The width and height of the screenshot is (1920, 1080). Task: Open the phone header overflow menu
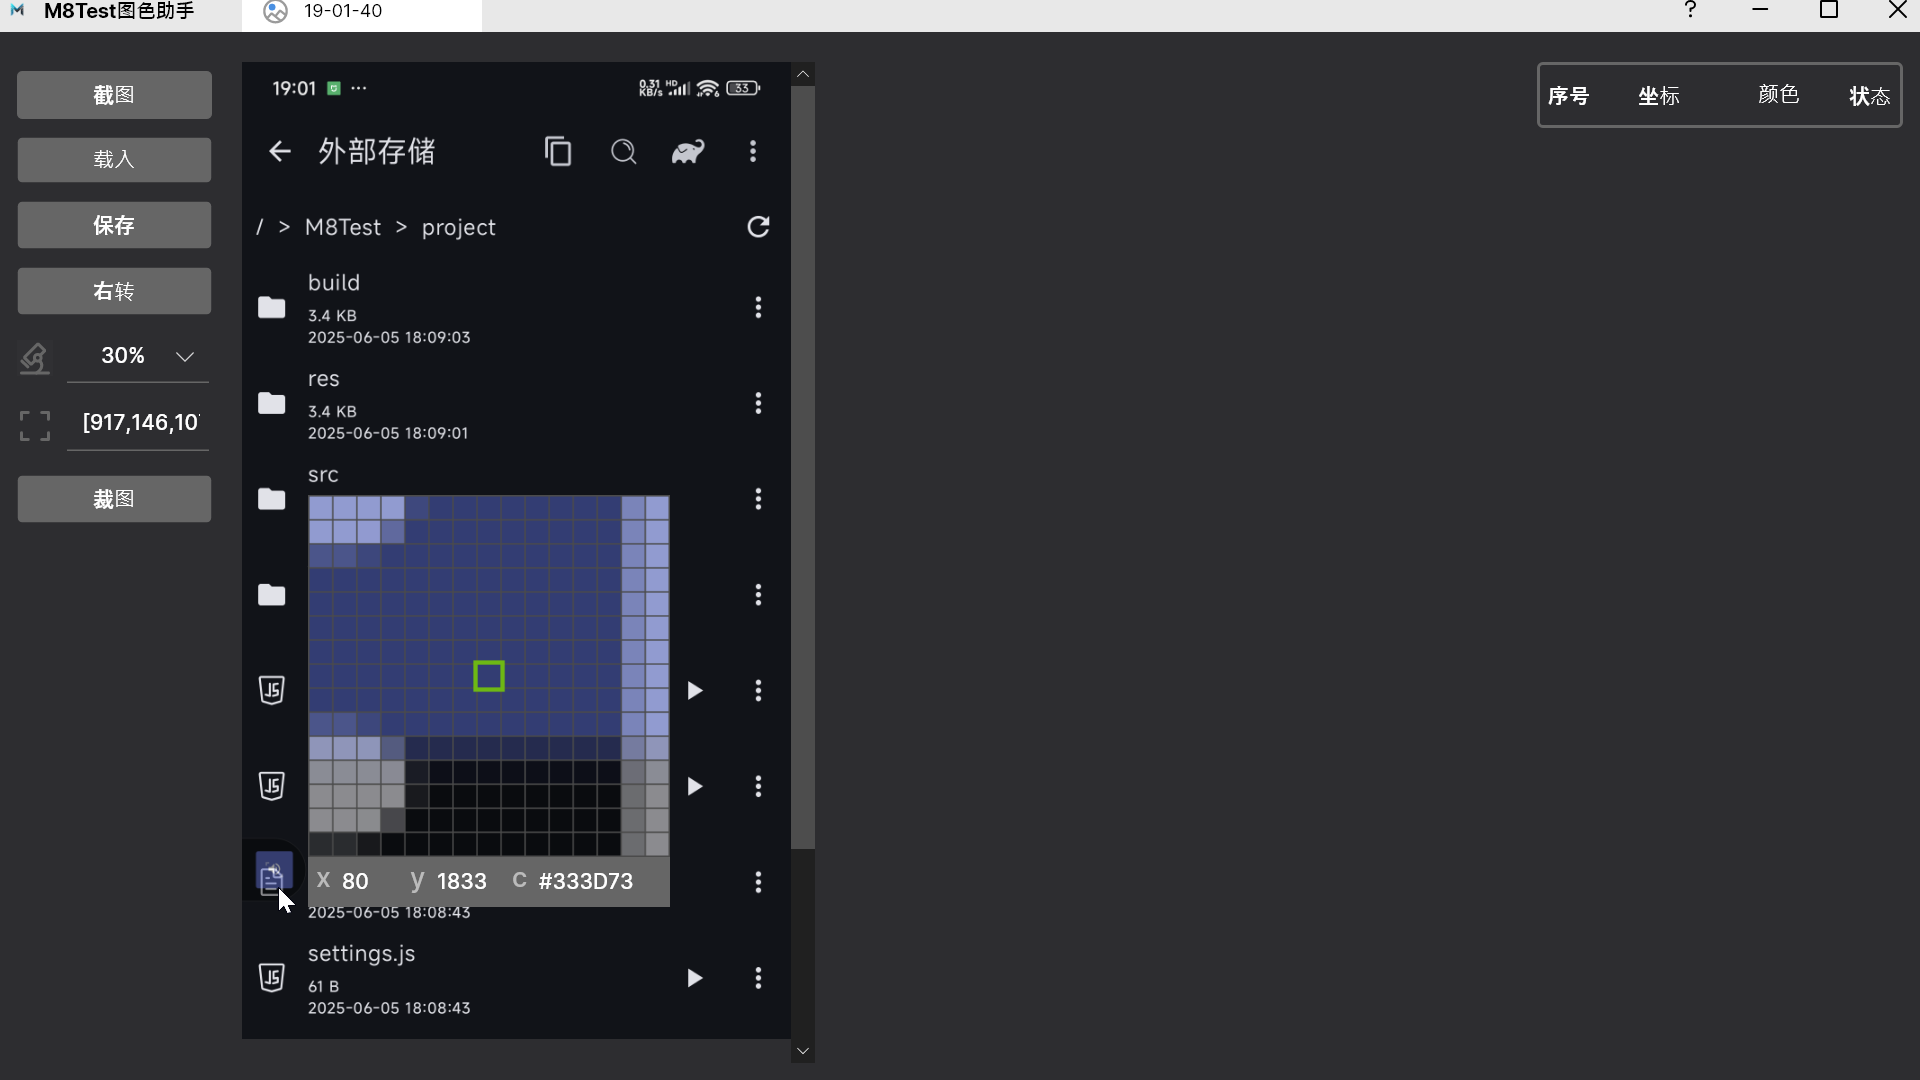pyautogui.click(x=753, y=152)
